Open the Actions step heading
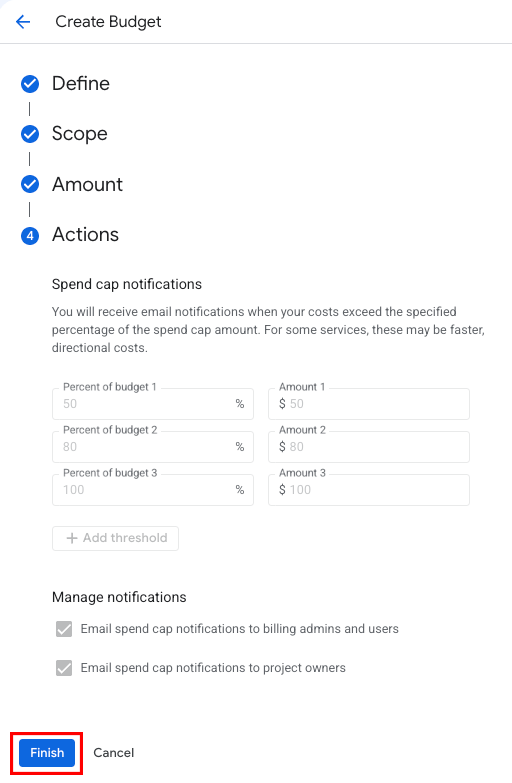This screenshot has height=783, width=512. [85, 235]
